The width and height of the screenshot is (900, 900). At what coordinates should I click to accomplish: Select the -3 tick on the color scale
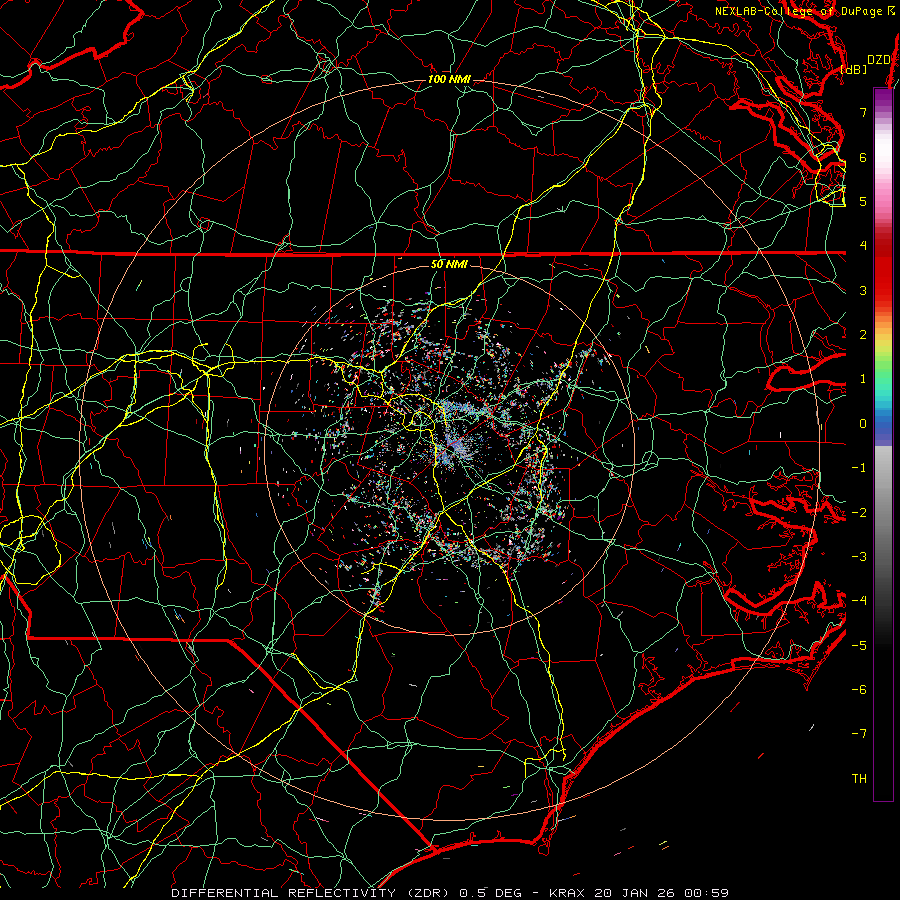[x=859, y=556]
